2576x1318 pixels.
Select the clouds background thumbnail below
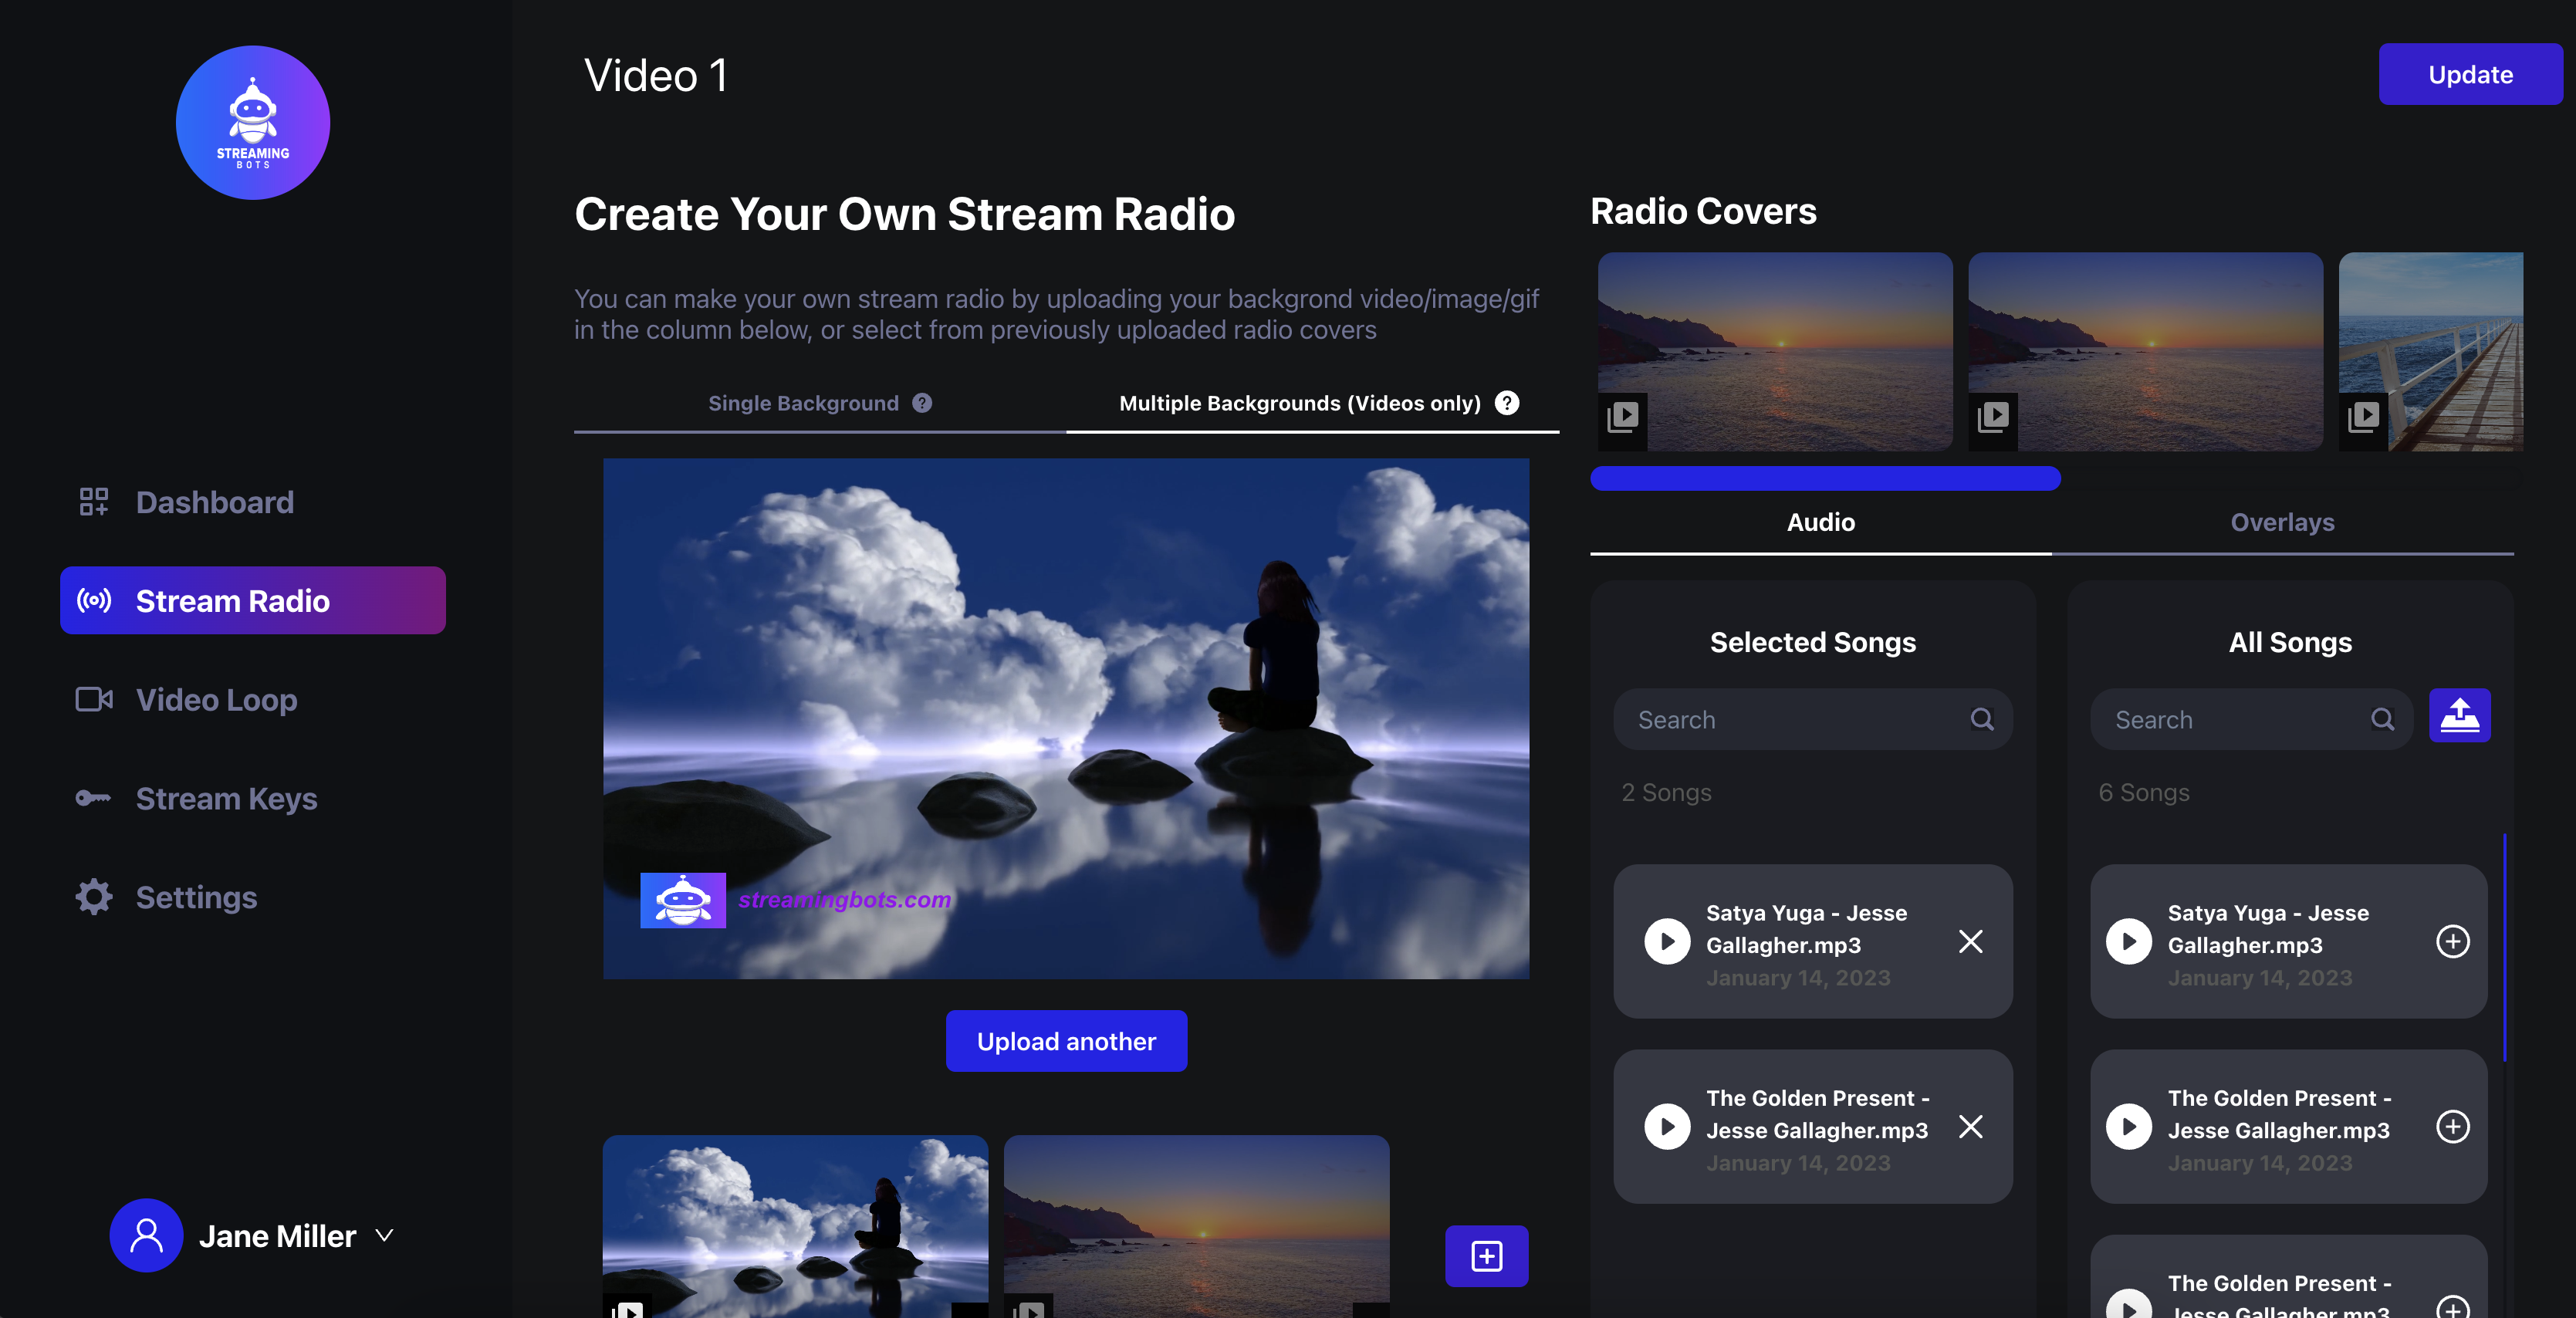(x=795, y=1226)
